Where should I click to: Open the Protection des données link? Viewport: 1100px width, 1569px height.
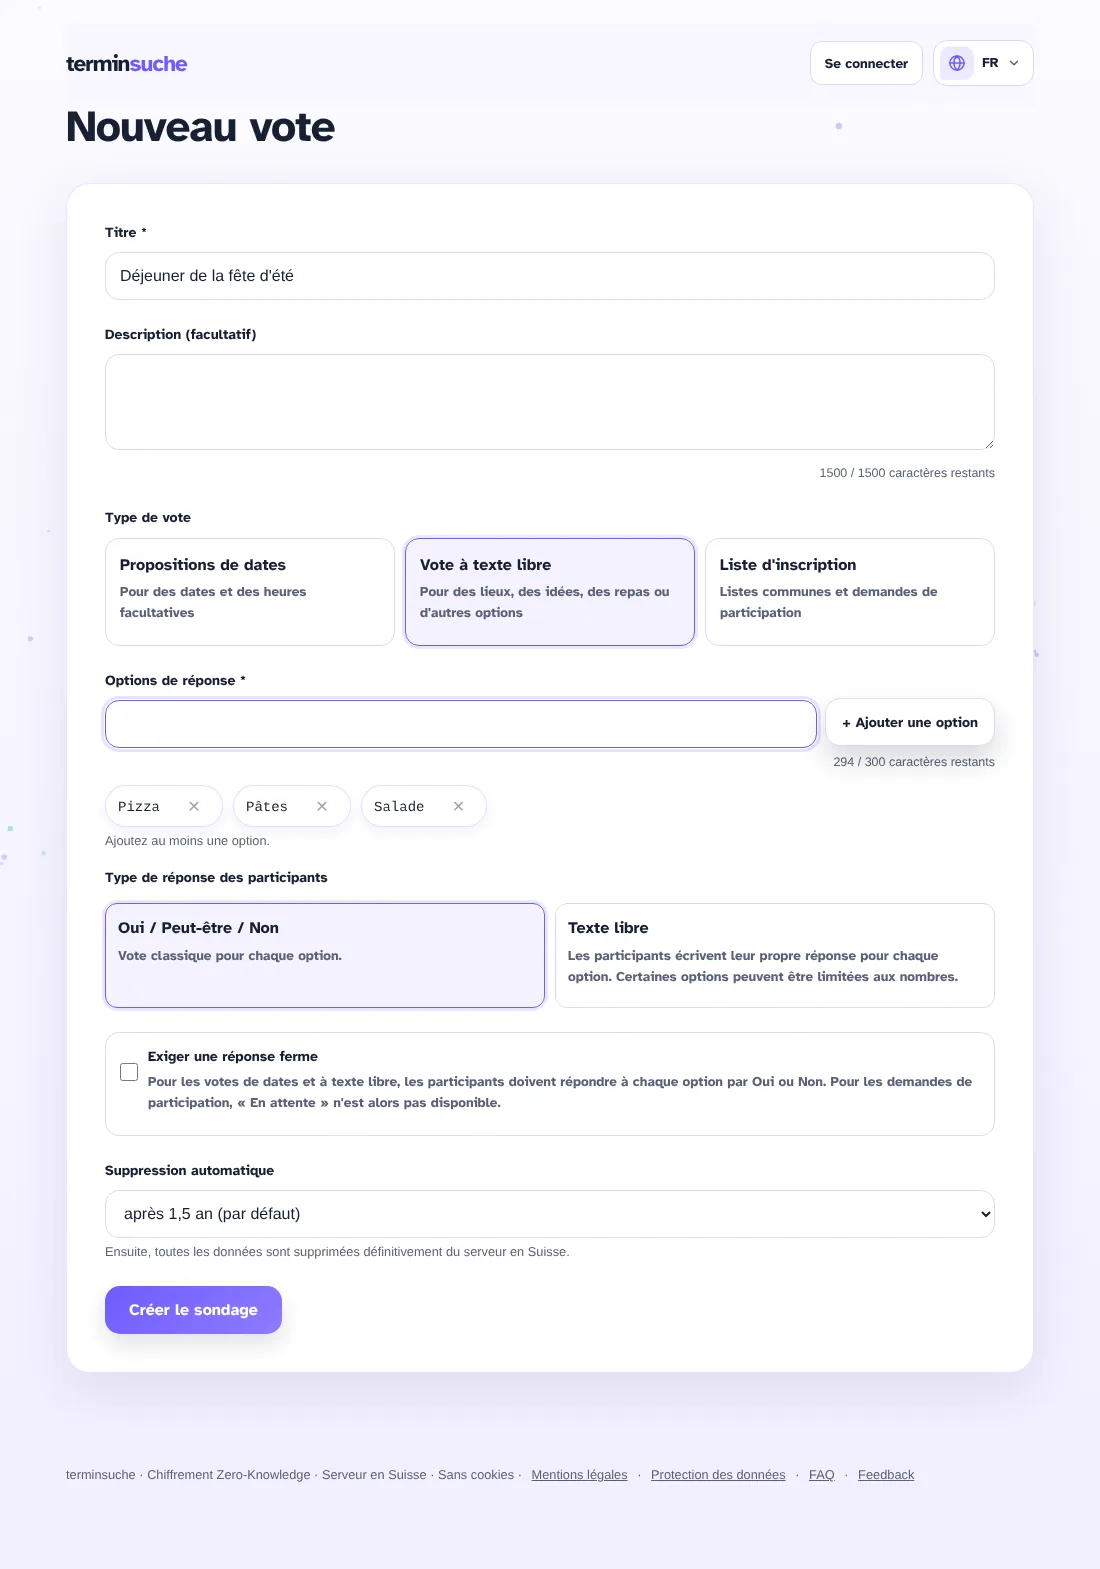coord(718,1475)
